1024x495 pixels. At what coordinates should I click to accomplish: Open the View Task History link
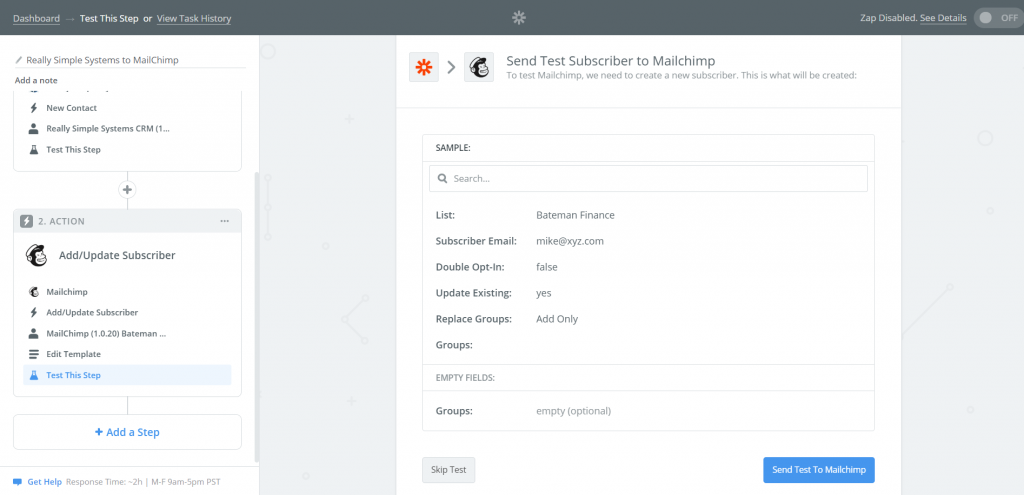coord(194,18)
